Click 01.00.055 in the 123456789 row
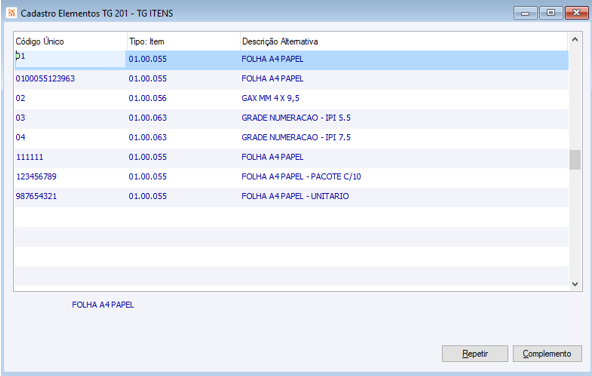The width and height of the screenshot is (592, 376). click(148, 177)
